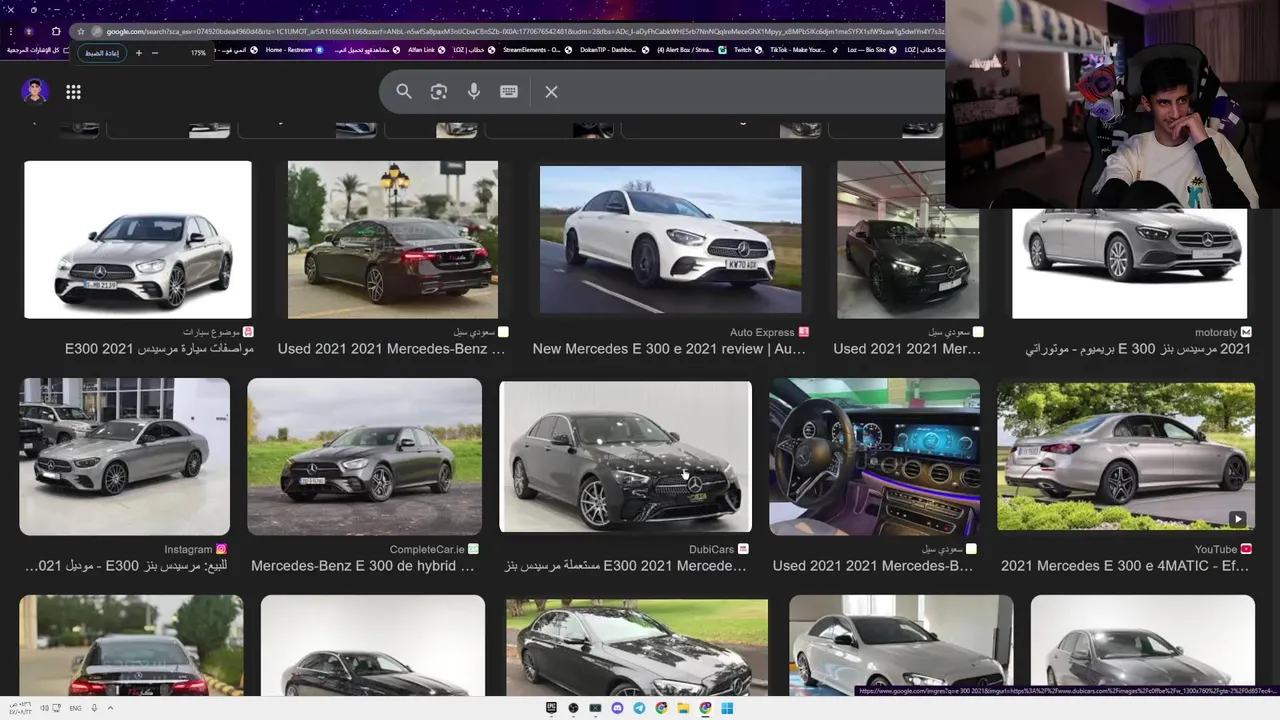The width and height of the screenshot is (1280, 720).
Task: Open thumbnail of silver Mercedes on white background, first row
Action: pyautogui.click(x=138, y=240)
